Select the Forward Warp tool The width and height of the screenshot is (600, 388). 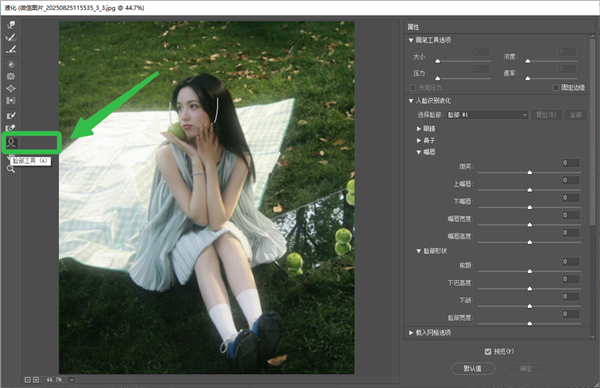tap(11, 25)
